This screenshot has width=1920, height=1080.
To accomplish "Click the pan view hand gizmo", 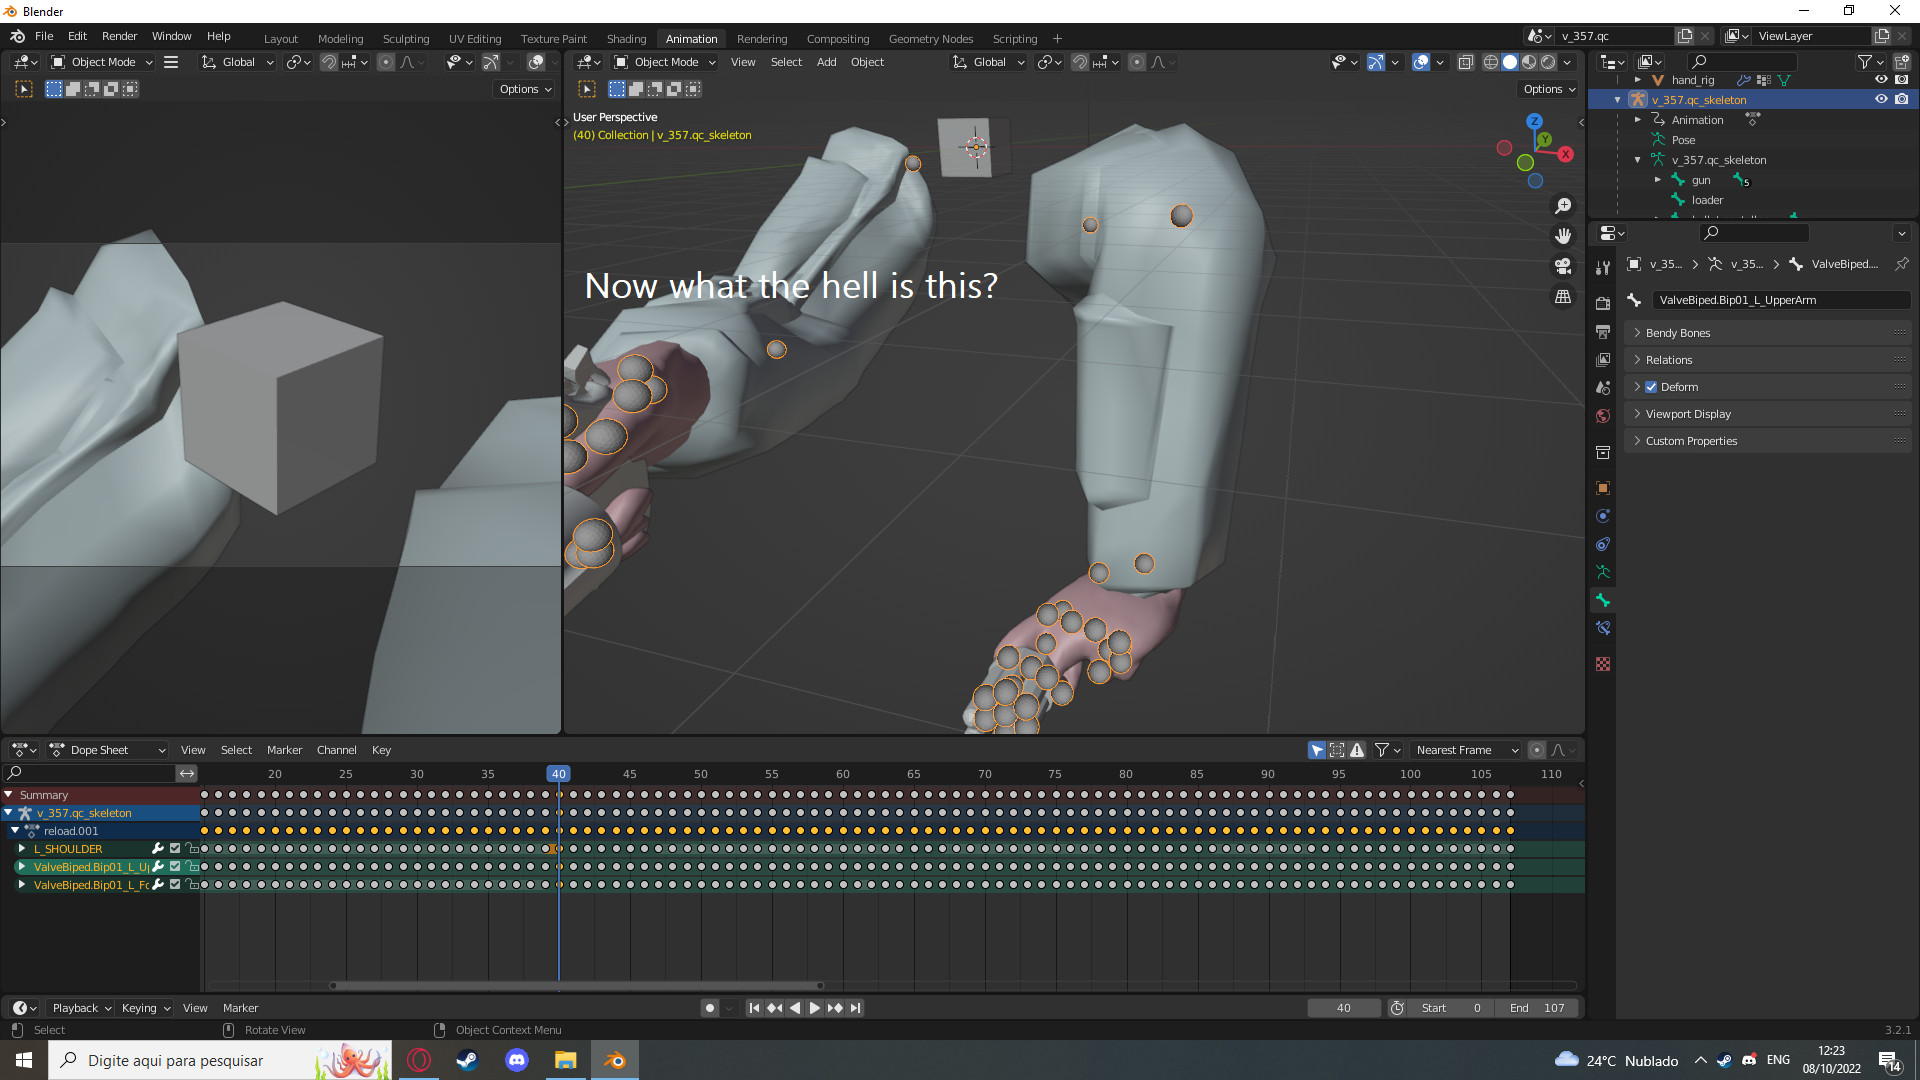I will pyautogui.click(x=1563, y=236).
